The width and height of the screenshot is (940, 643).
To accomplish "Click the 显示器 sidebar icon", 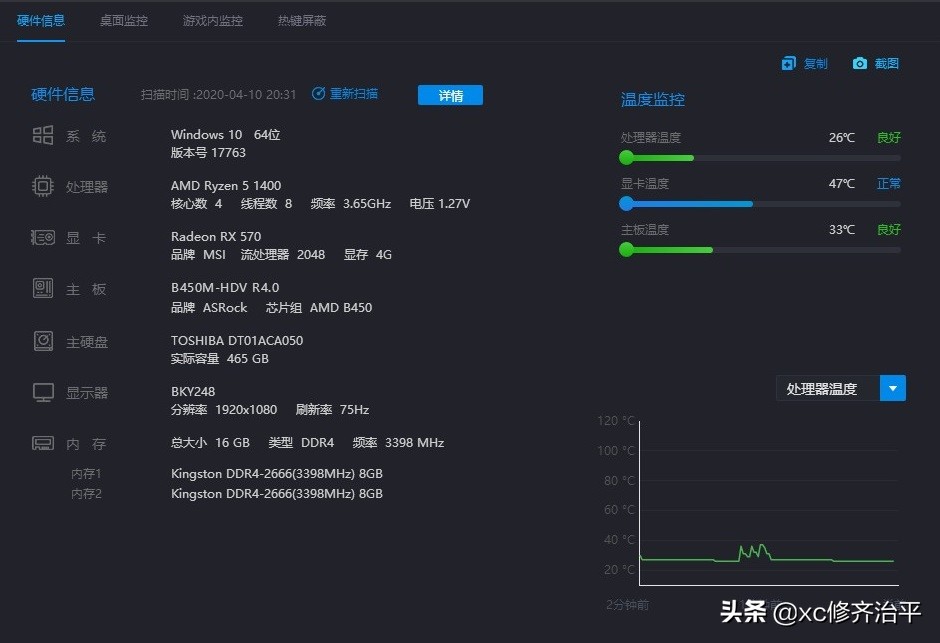I will coord(43,392).
